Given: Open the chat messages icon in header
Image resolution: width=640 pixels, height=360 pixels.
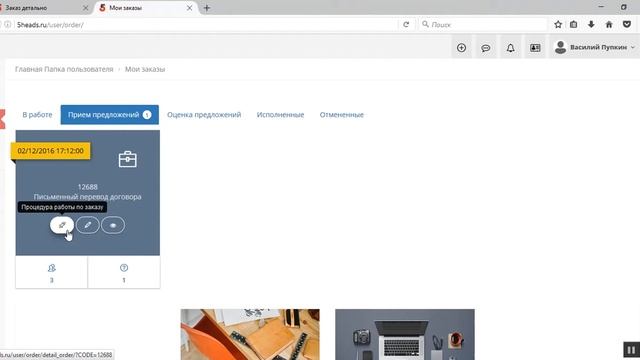Looking at the screenshot, I should 486,48.
